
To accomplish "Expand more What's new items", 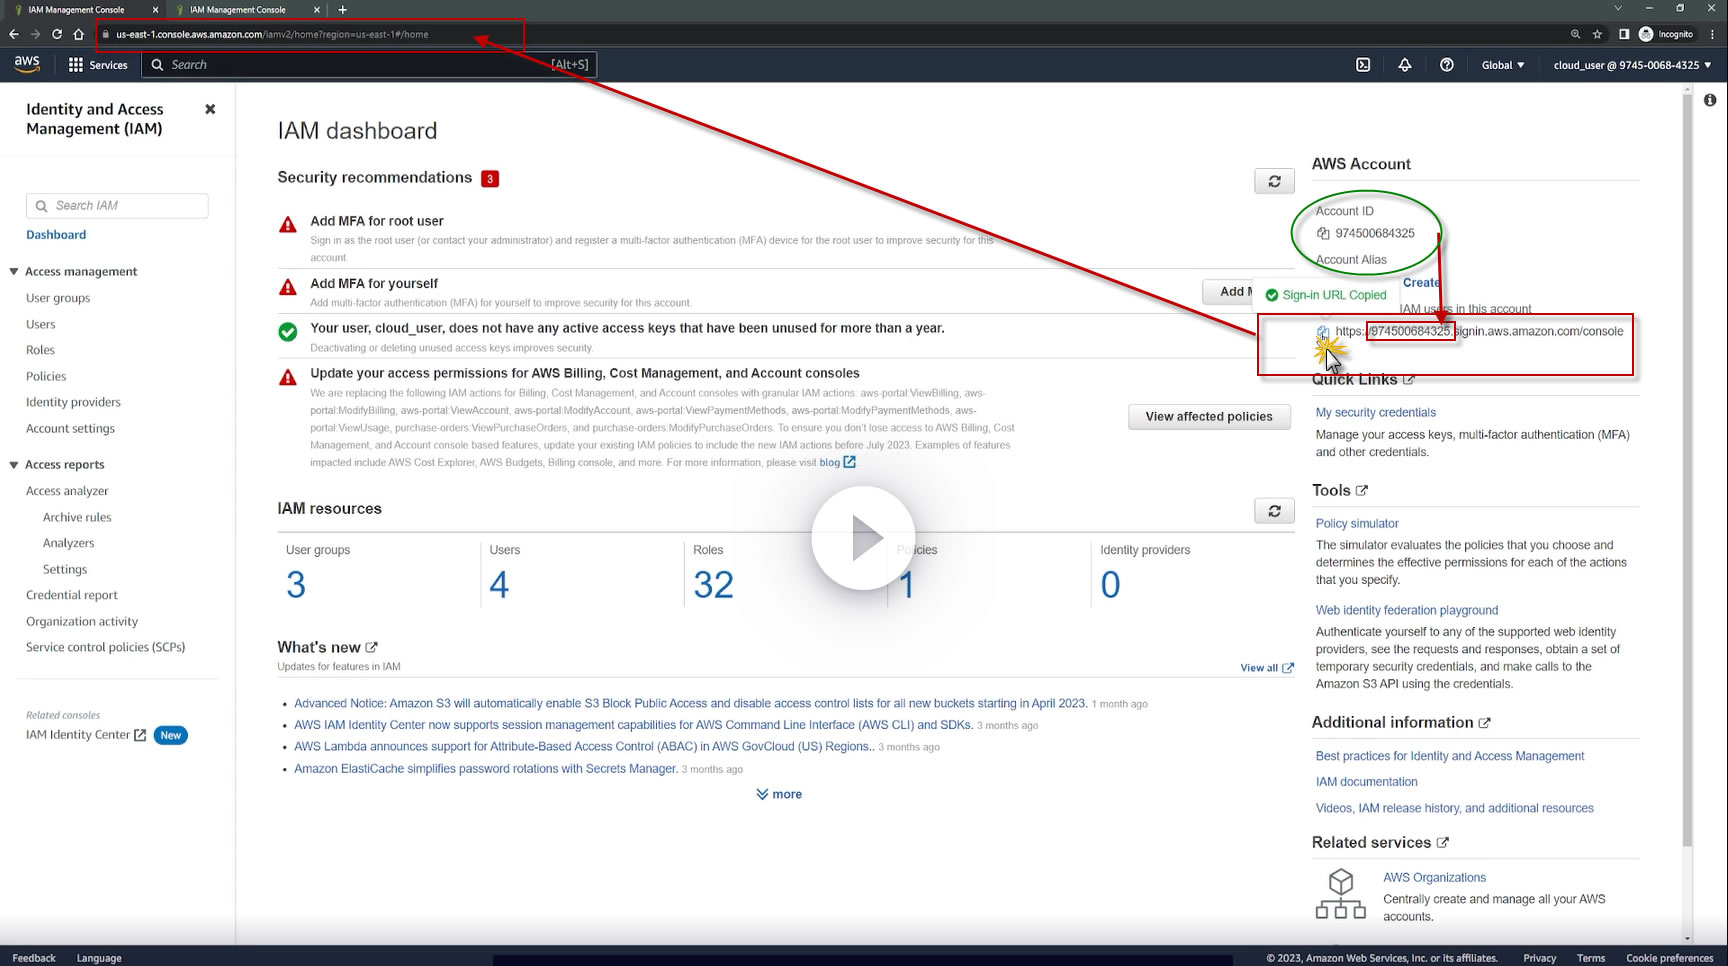I will pyautogui.click(x=779, y=794).
